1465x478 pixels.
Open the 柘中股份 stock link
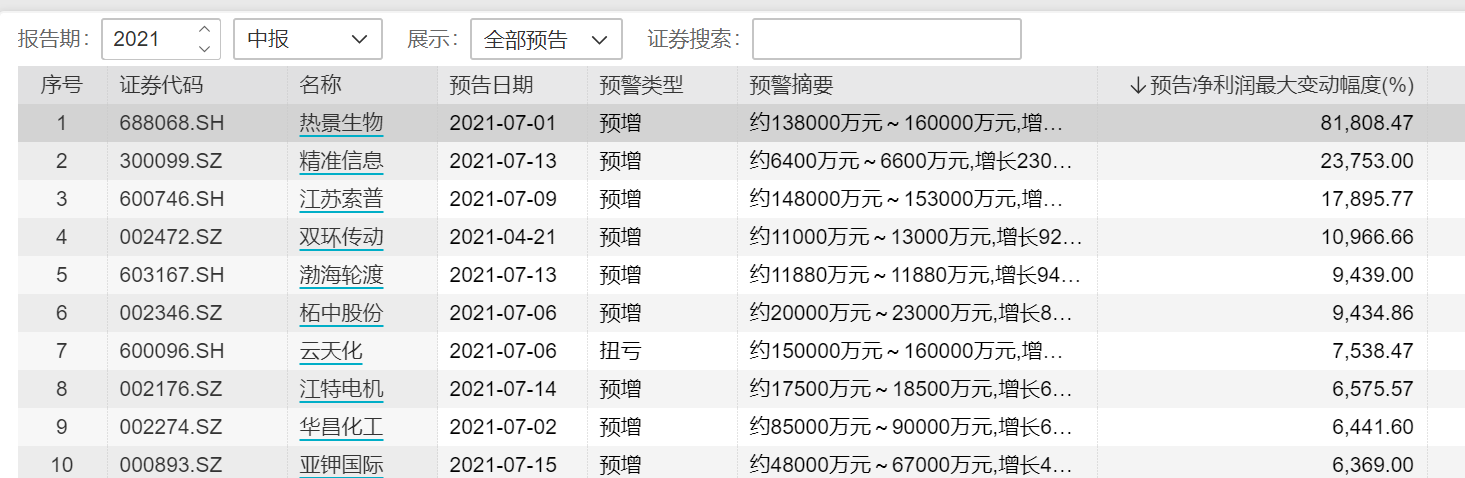pos(341,313)
